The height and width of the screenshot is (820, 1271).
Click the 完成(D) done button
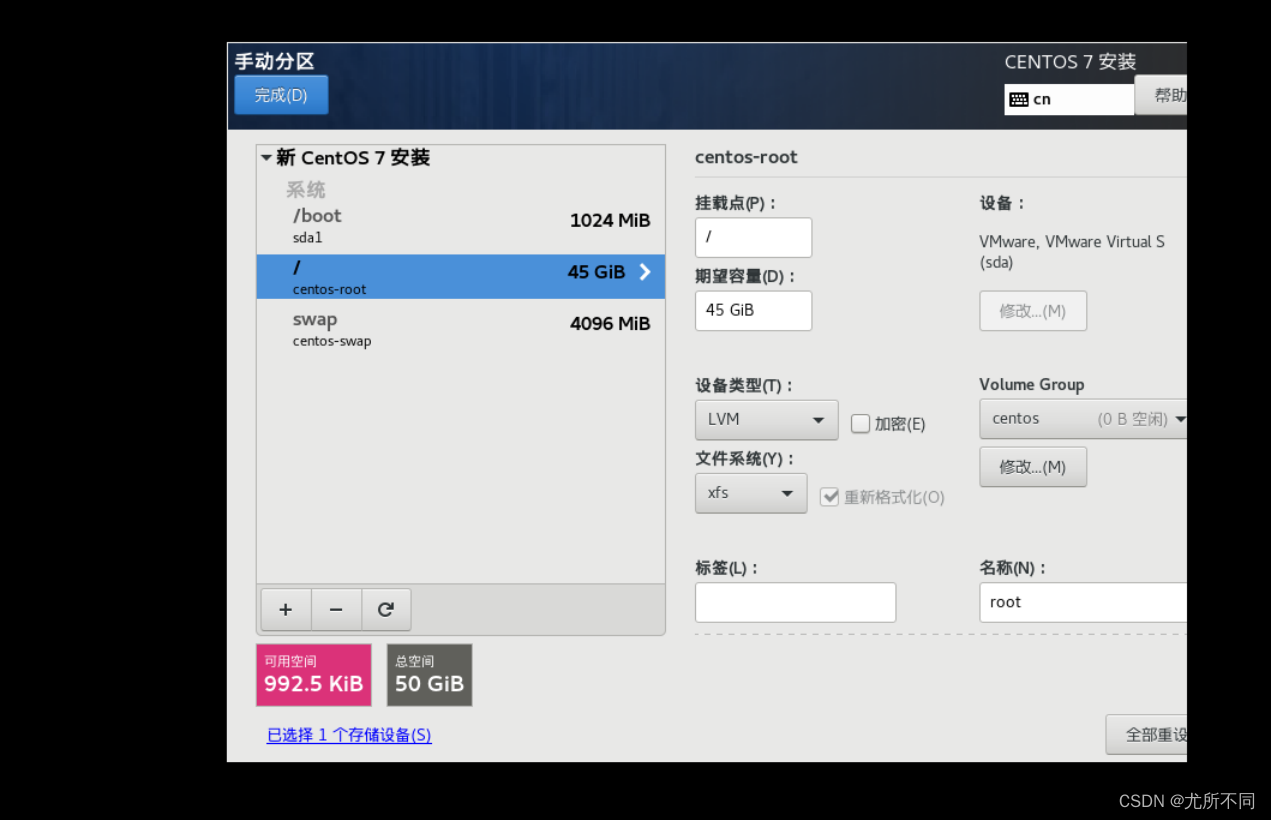281,95
